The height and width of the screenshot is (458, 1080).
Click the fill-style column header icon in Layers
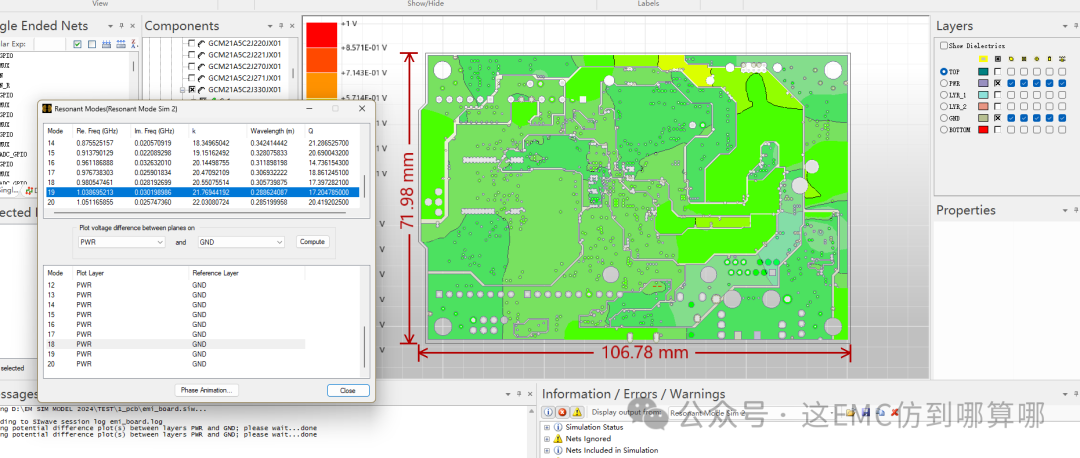(997, 59)
